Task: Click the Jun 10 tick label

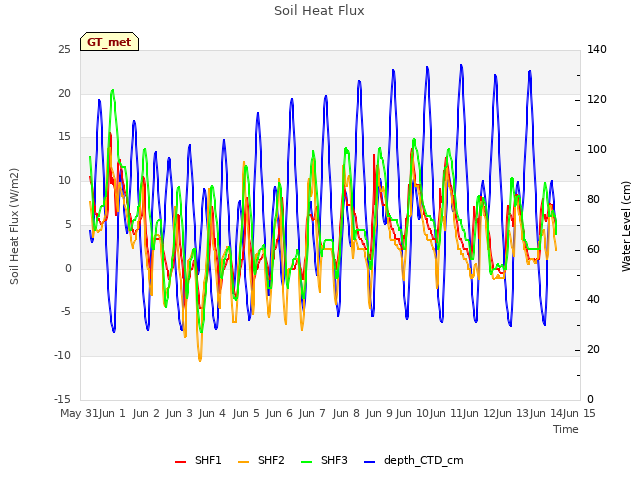Action: 413,413
